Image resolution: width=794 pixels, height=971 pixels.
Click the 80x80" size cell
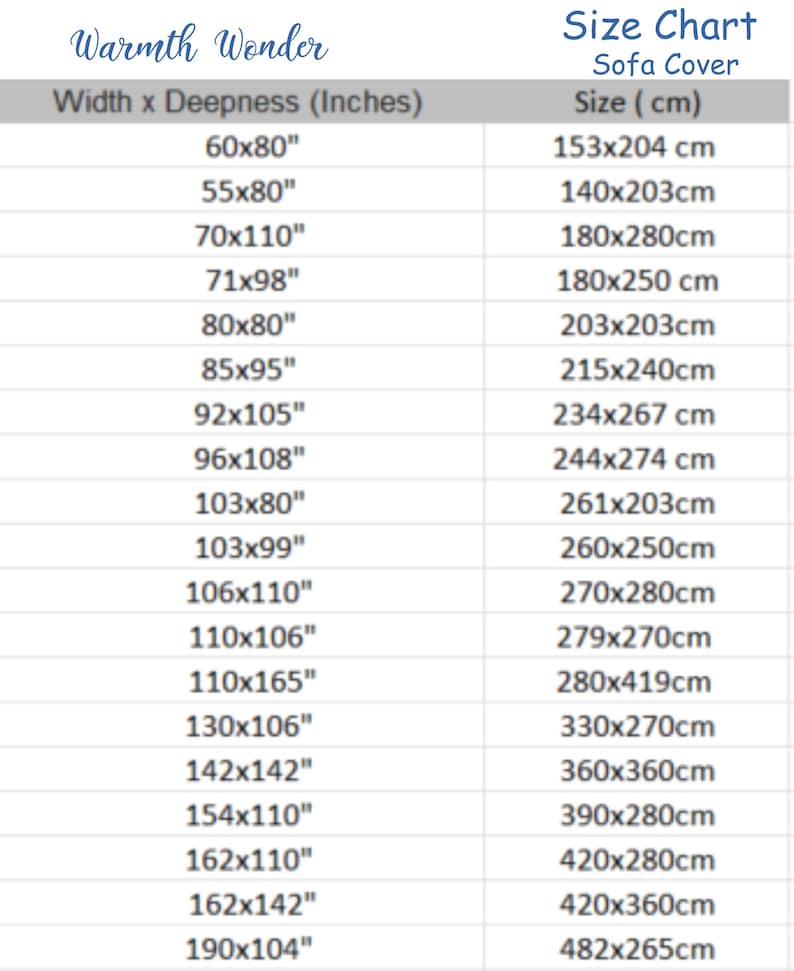pyautogui.click(x=242, y=324)
